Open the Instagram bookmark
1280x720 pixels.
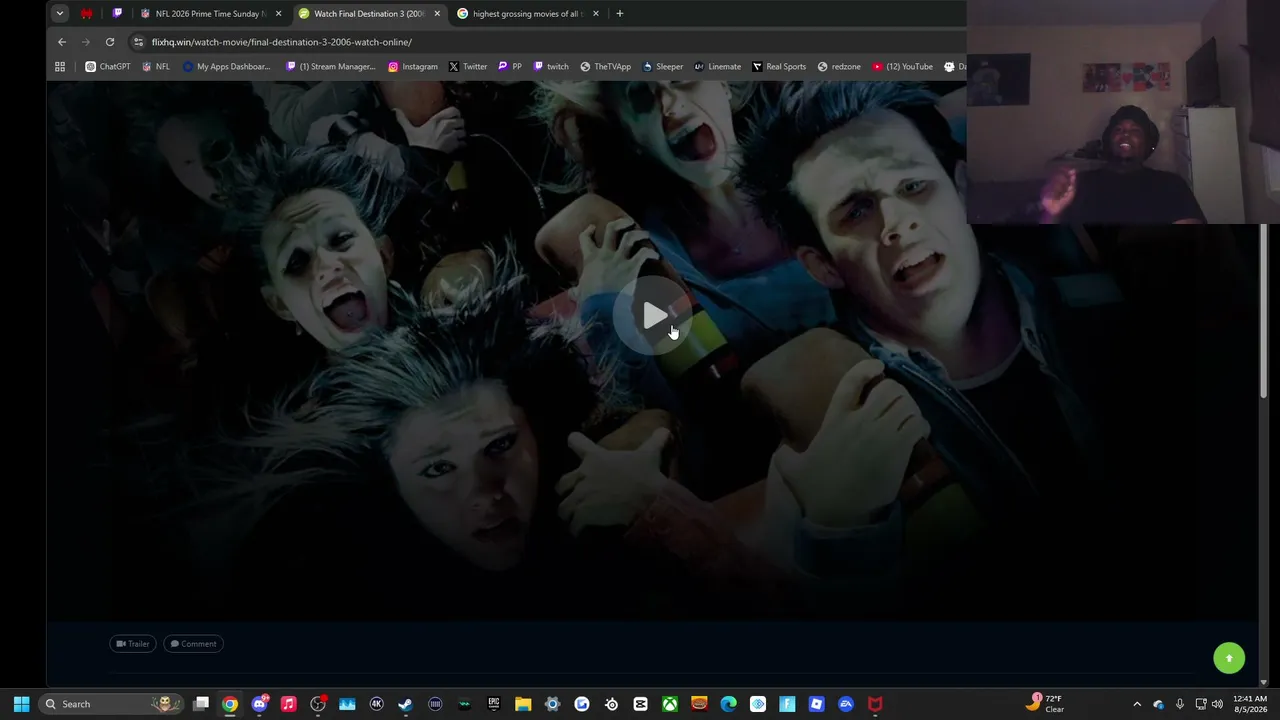(413, 67)
